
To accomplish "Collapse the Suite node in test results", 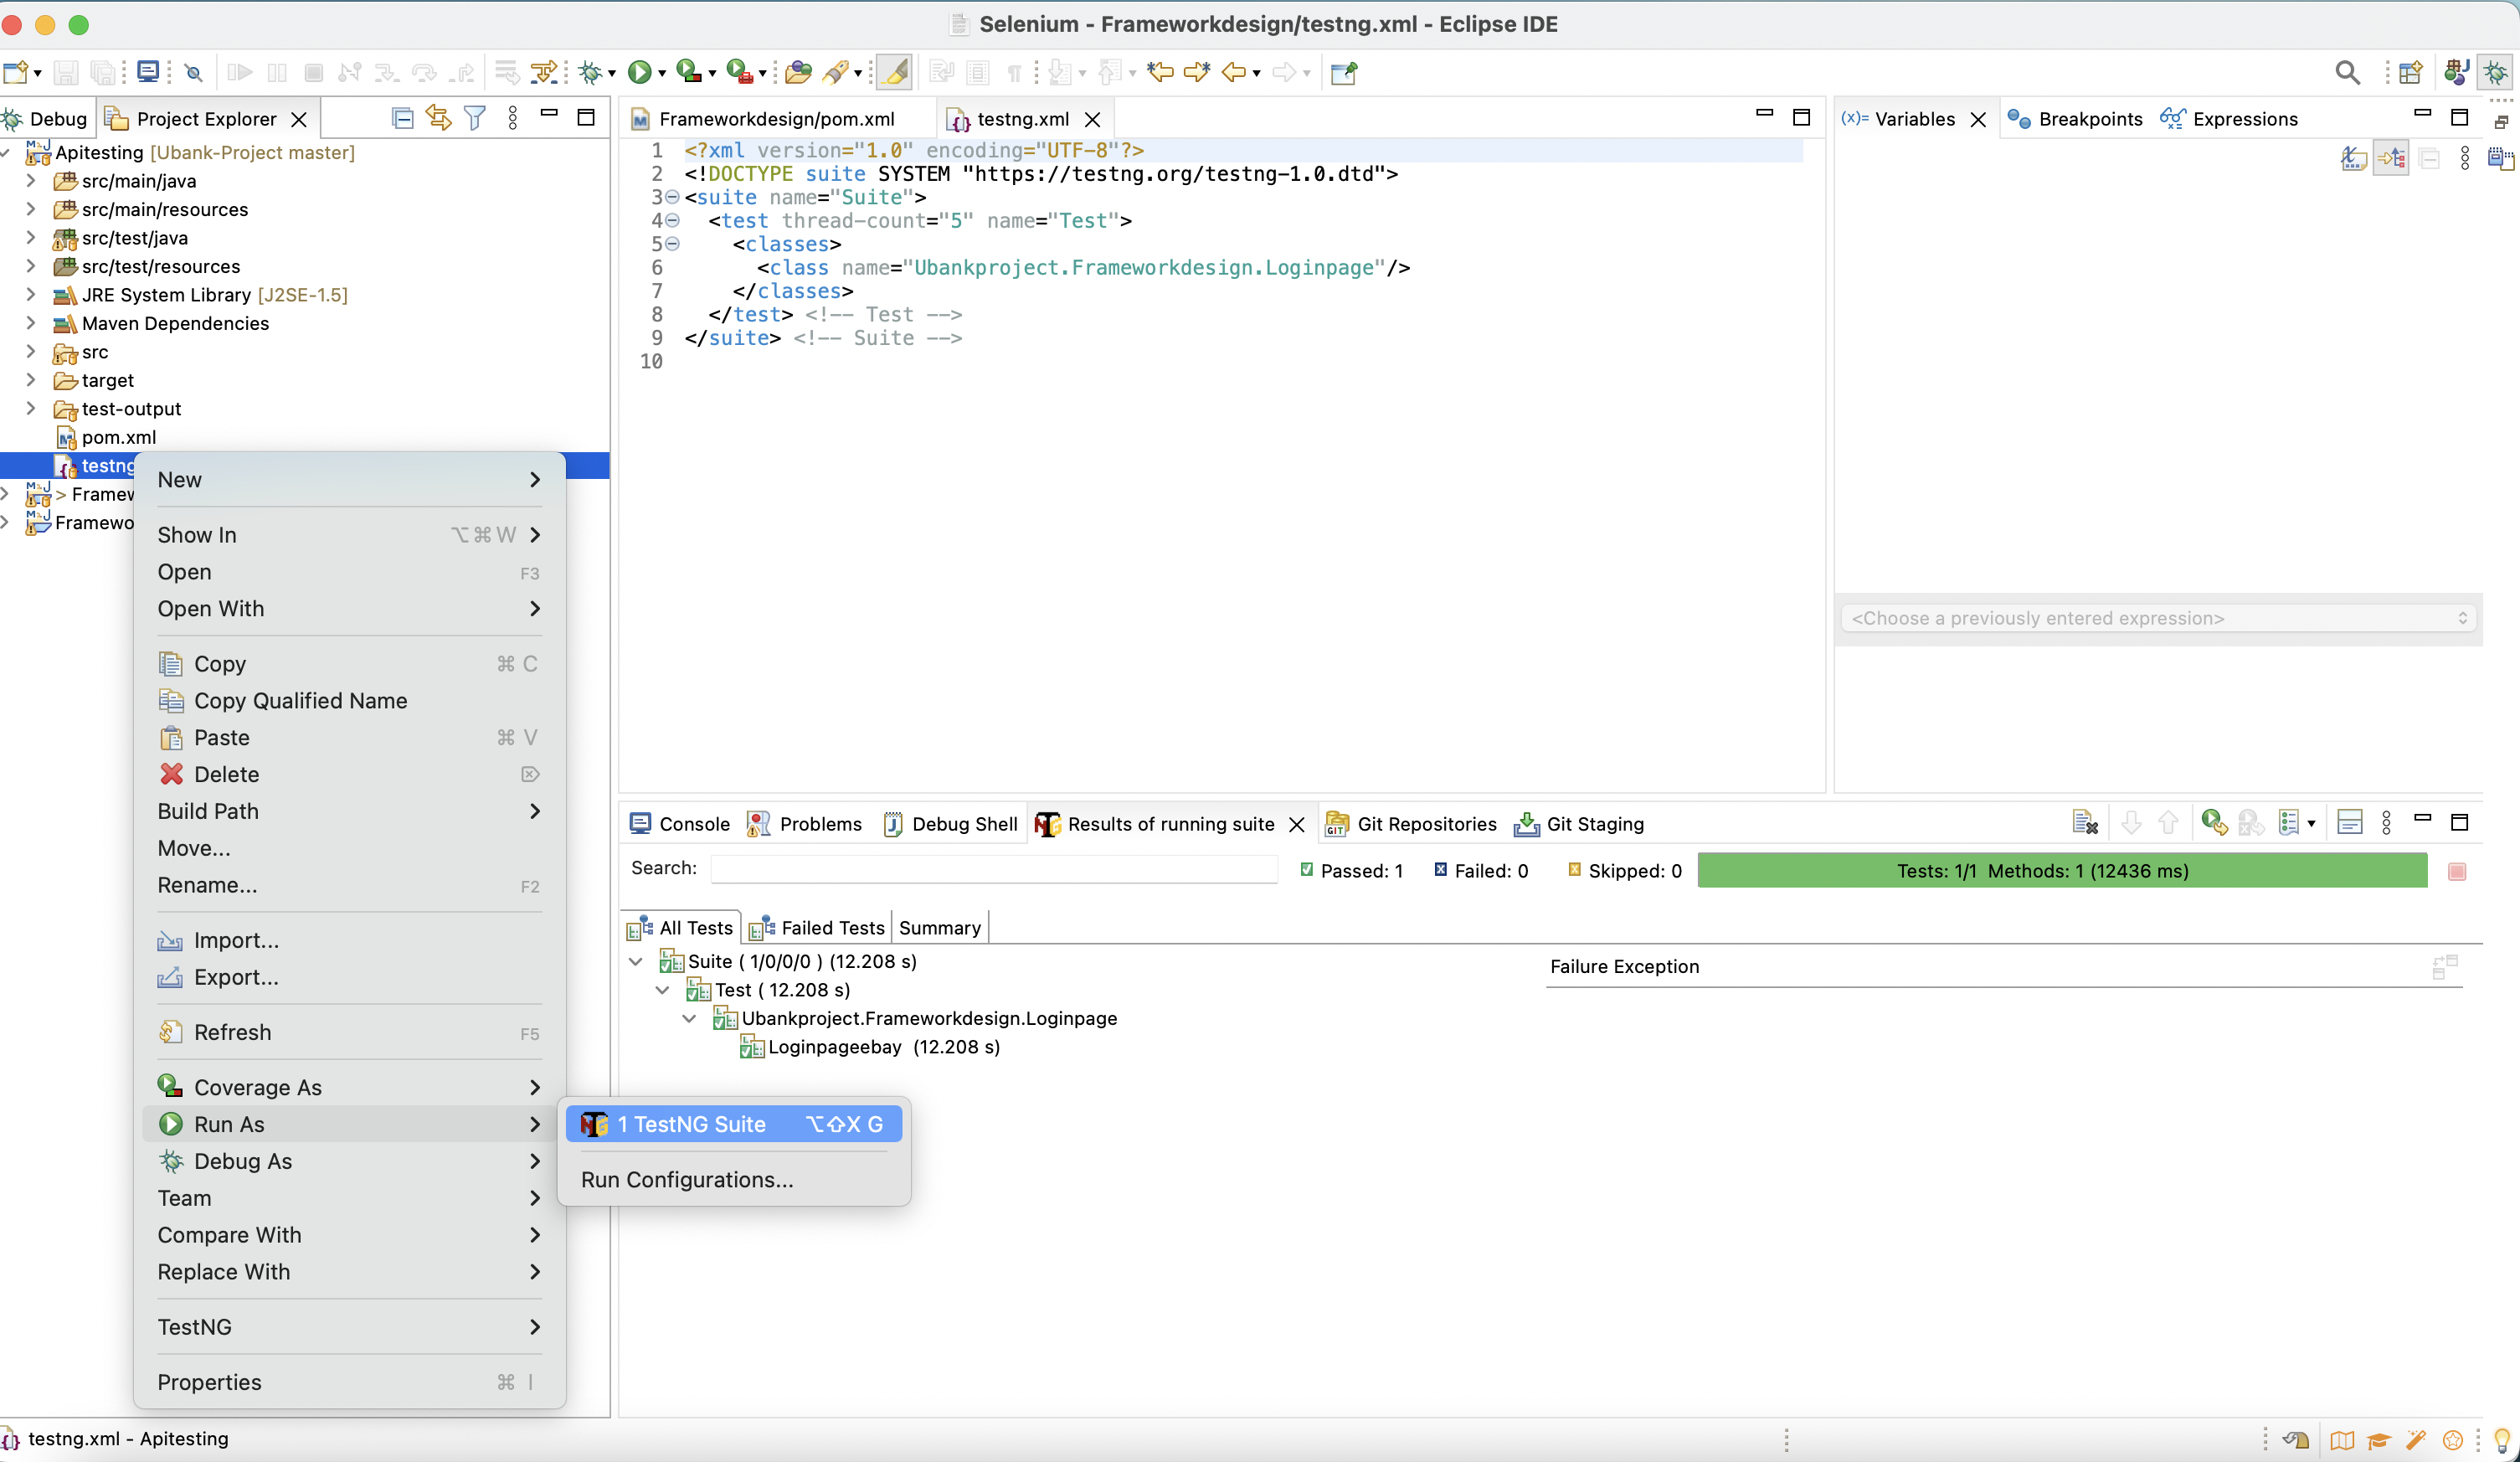I will [x=636, y=961].
